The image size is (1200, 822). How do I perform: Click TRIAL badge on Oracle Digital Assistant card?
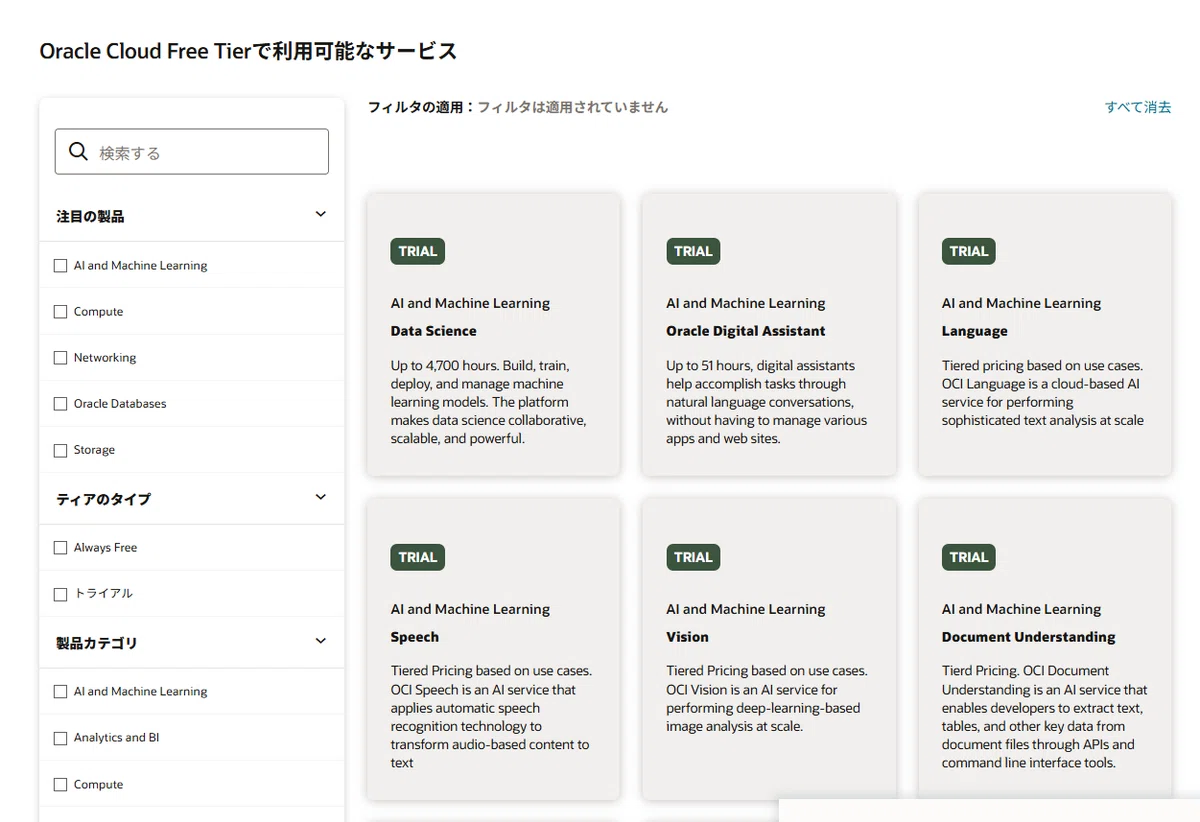pos(693,251)
